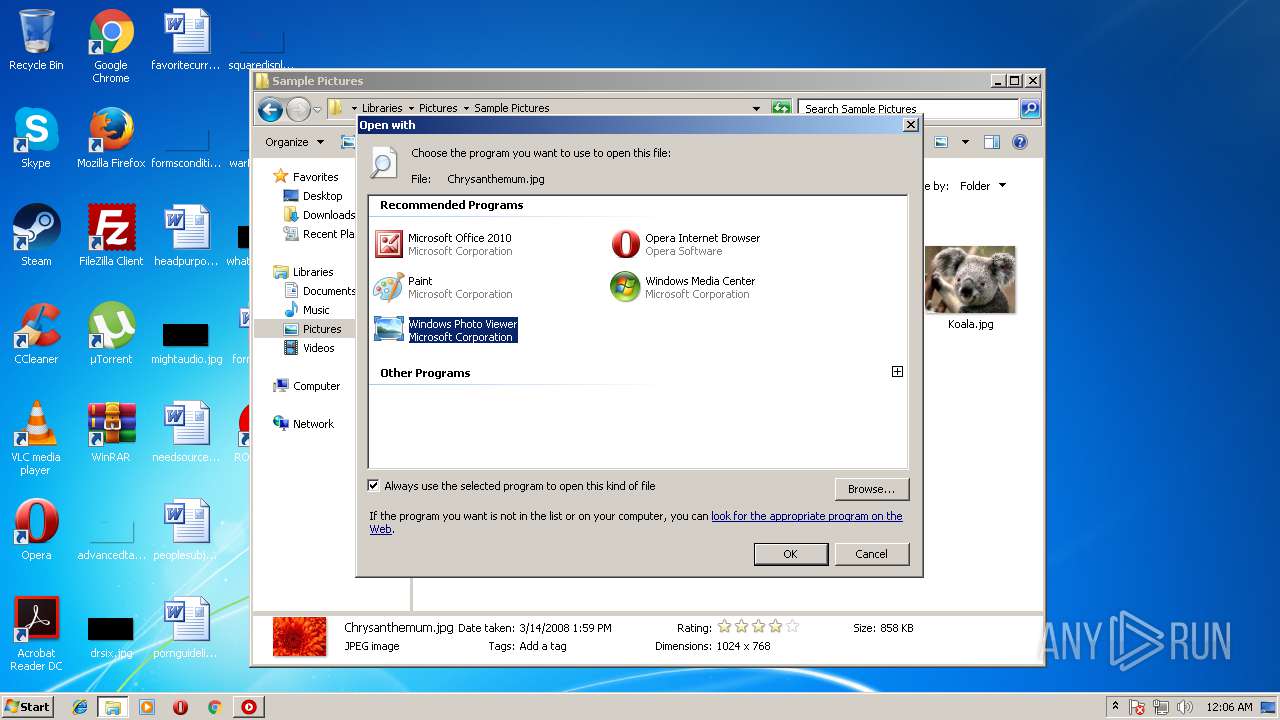The image size is (1280, 720).
Task: Open Mozilla Firefox desktop shortcut
Action: 111,138
